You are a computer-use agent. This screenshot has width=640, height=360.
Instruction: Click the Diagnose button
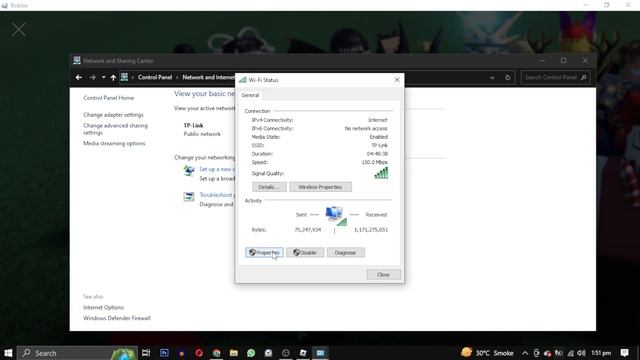[x=345, y=253]
